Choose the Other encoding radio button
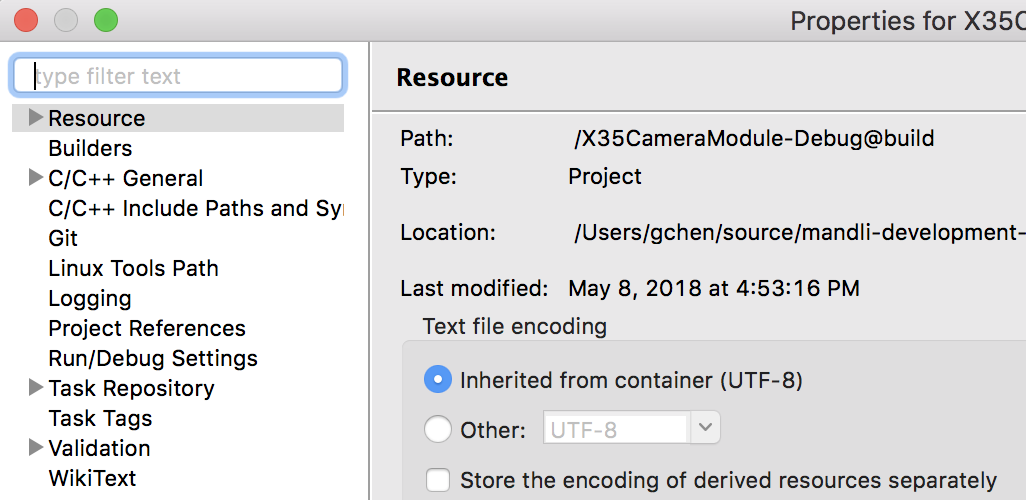The image size is (1026, 500). tap(438, 430)
